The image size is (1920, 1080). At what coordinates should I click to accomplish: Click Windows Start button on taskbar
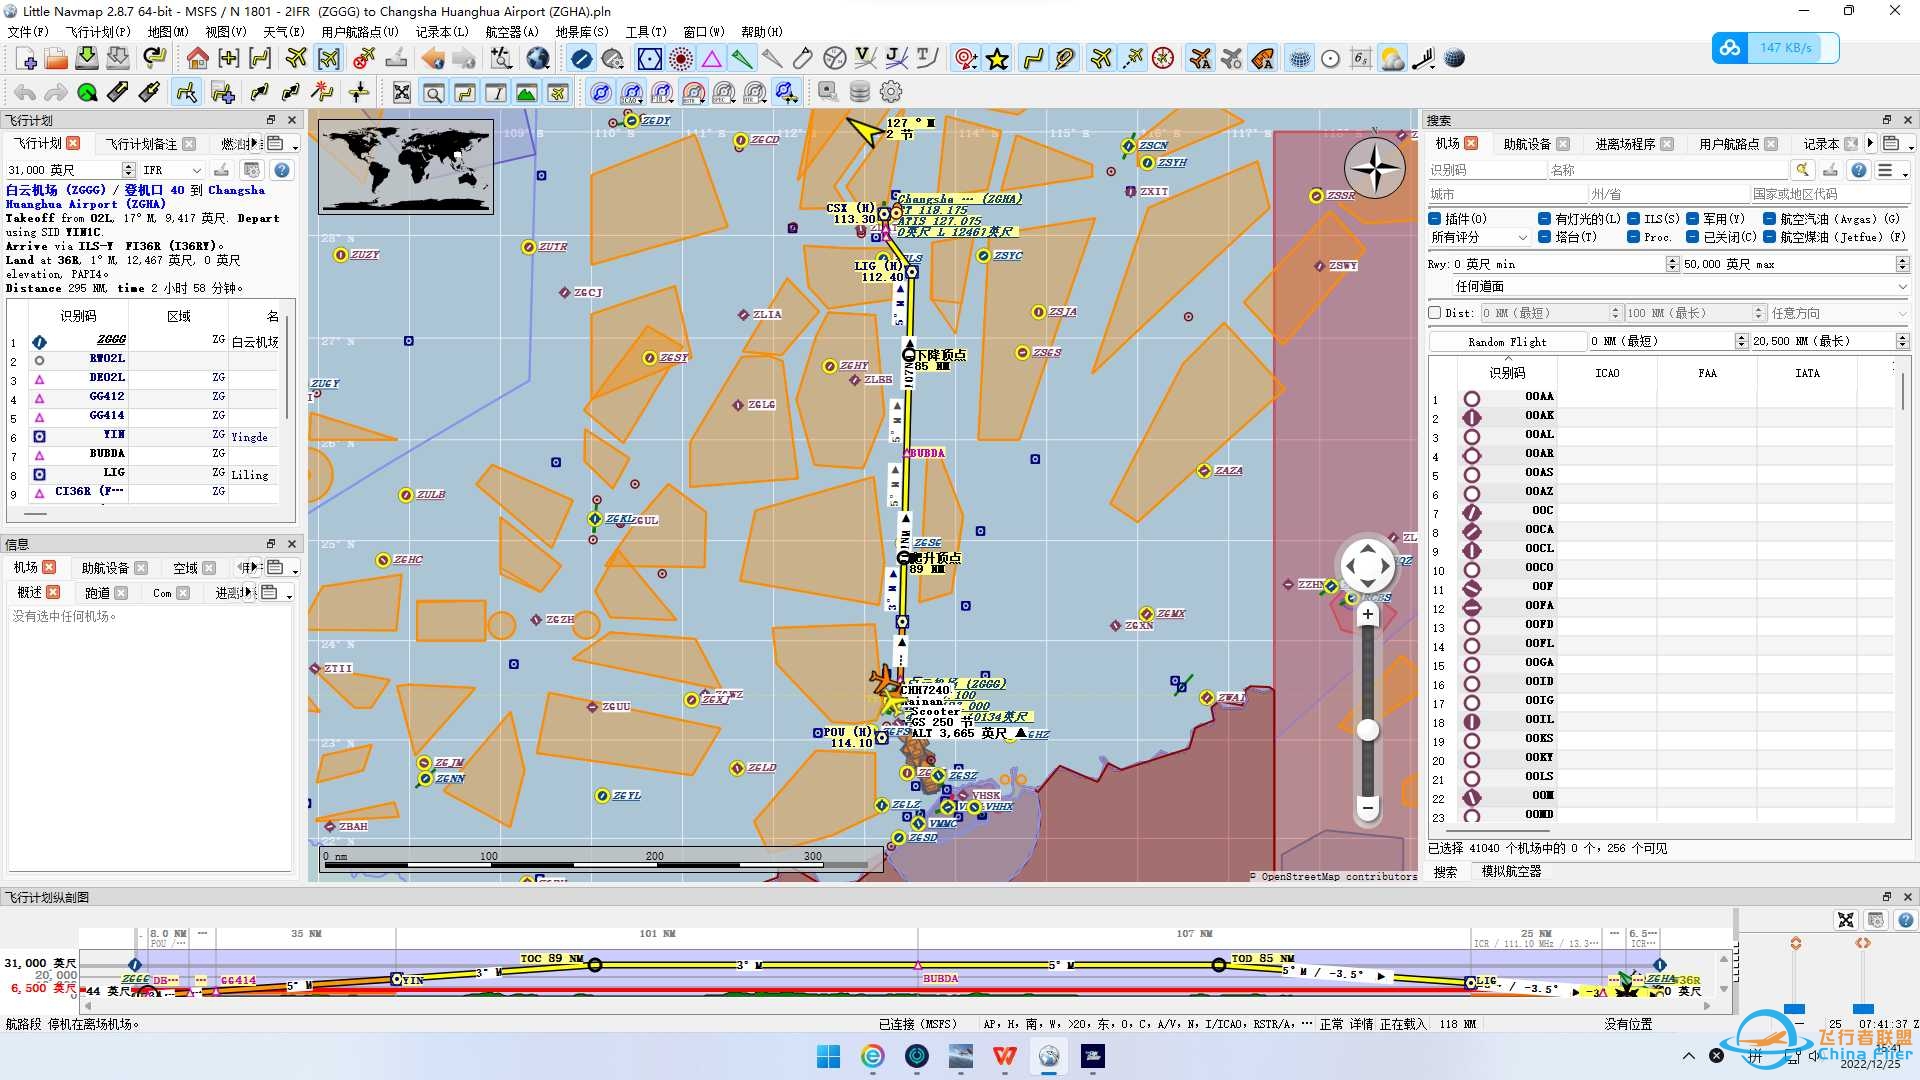(828, 1056)
